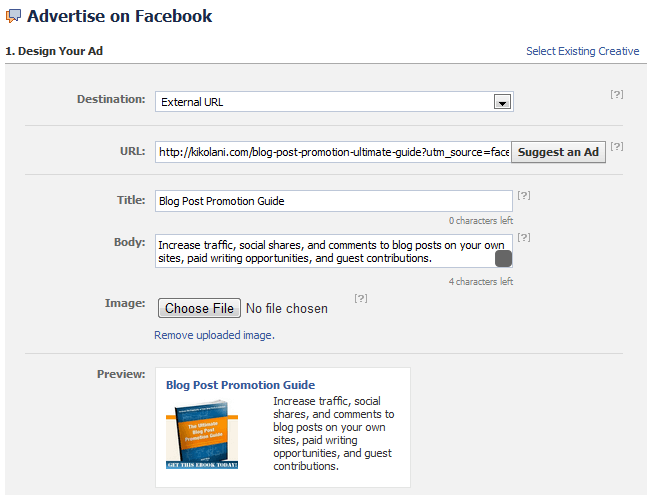Open help tooltip for Body field
652x500 pixels.
(x=524, y=237)
